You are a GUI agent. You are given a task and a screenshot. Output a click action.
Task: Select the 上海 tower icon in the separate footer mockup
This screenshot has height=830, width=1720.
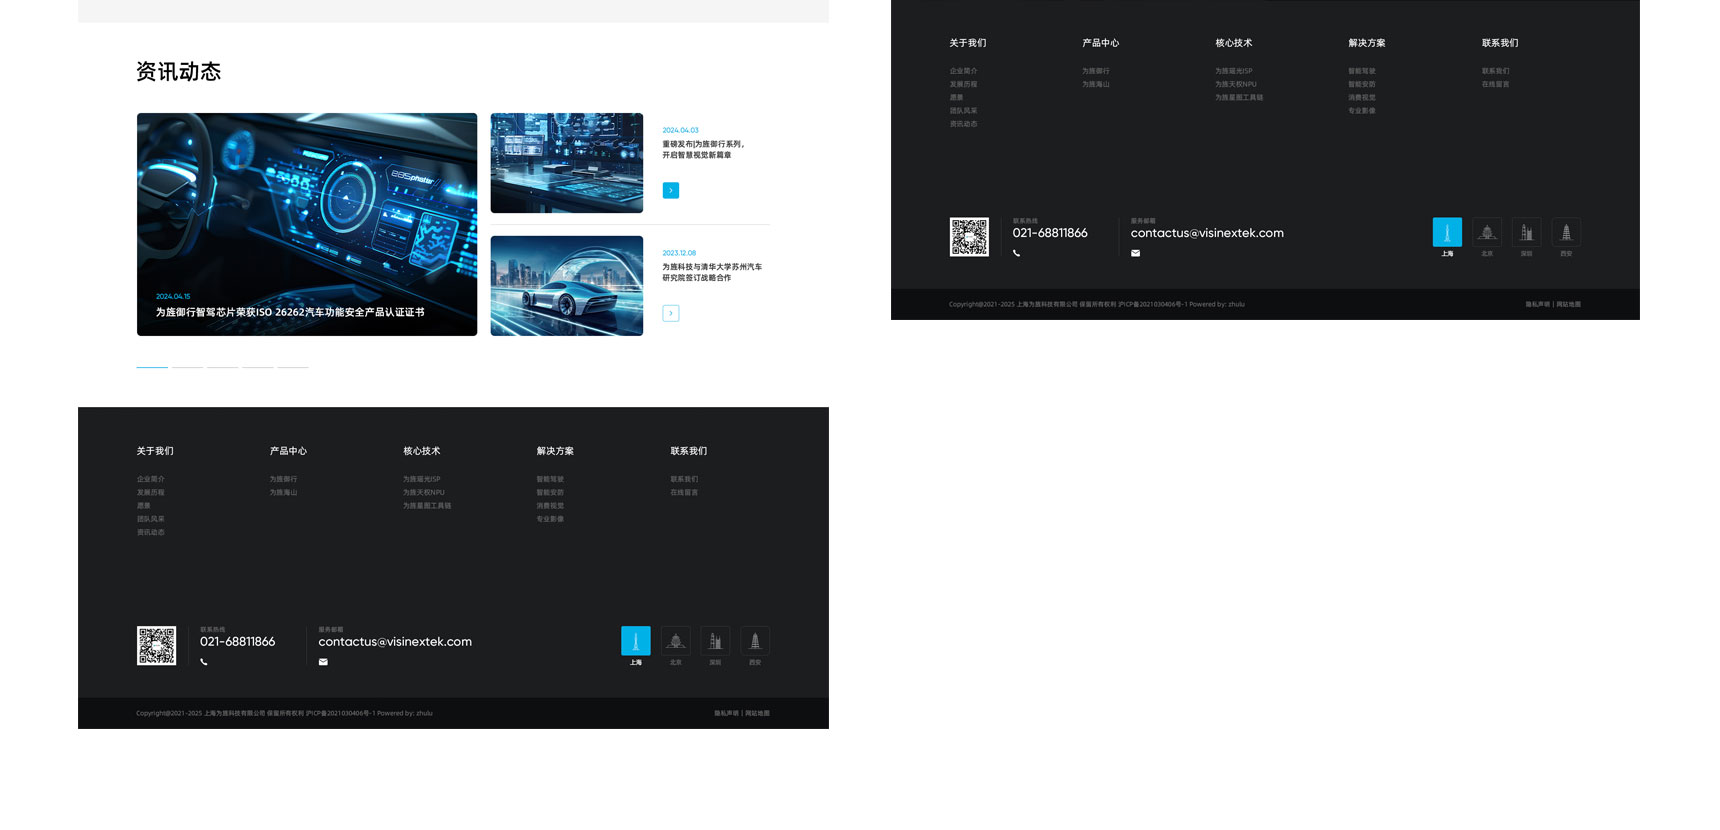[1447, 232]
